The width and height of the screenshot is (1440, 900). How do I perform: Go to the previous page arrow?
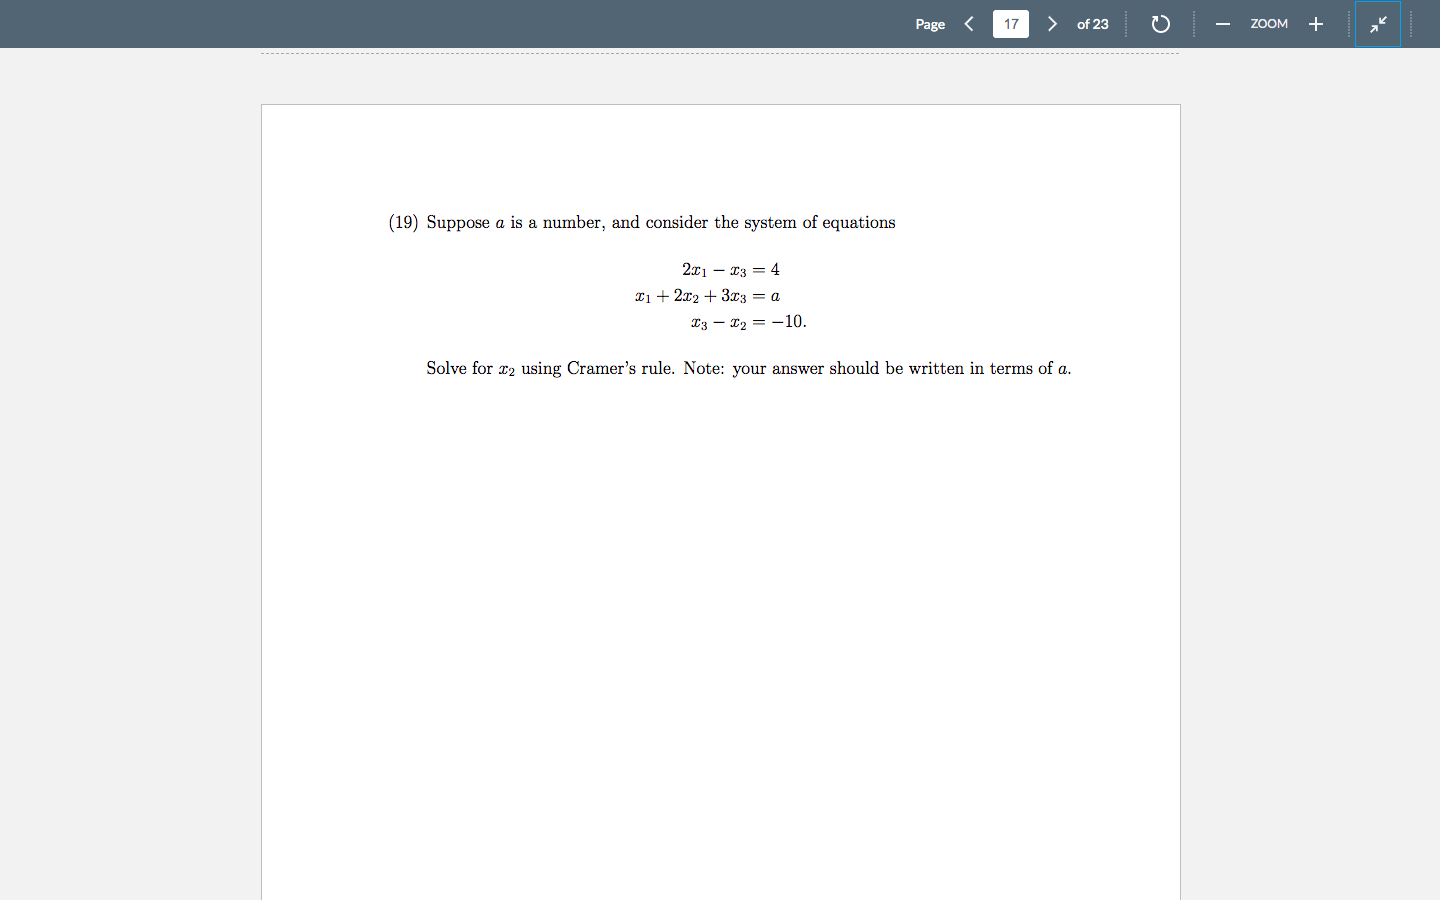click(x=969, y=24)
